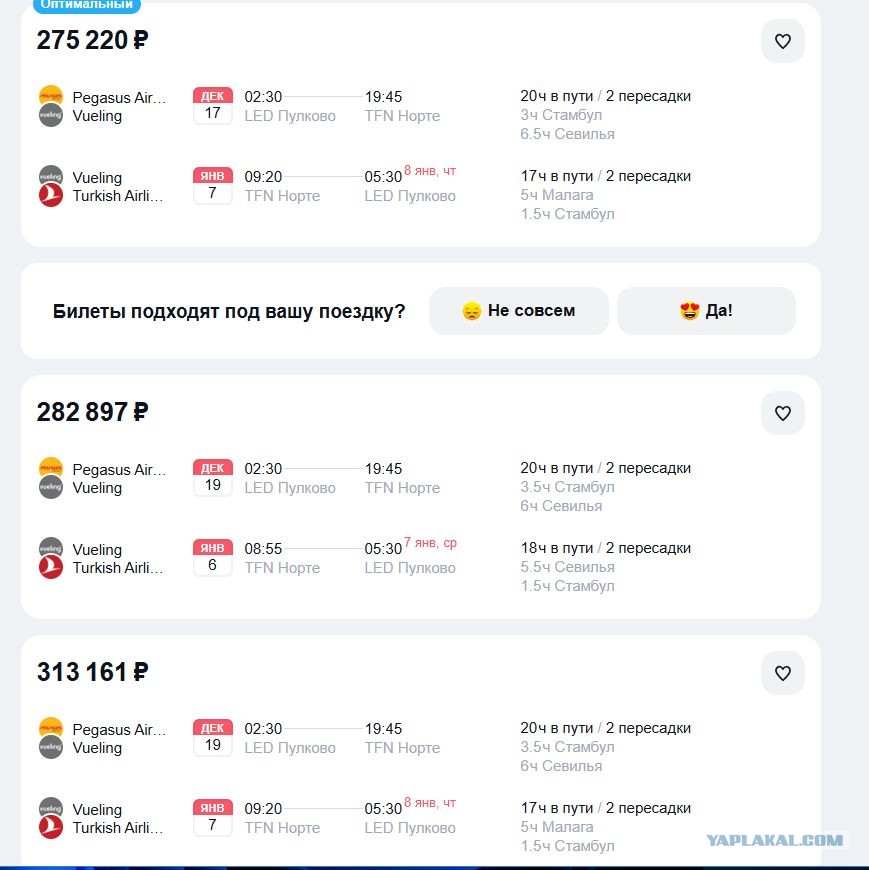Add the 275 220 ₽ ticket to favorites

[x=782, y=41]
